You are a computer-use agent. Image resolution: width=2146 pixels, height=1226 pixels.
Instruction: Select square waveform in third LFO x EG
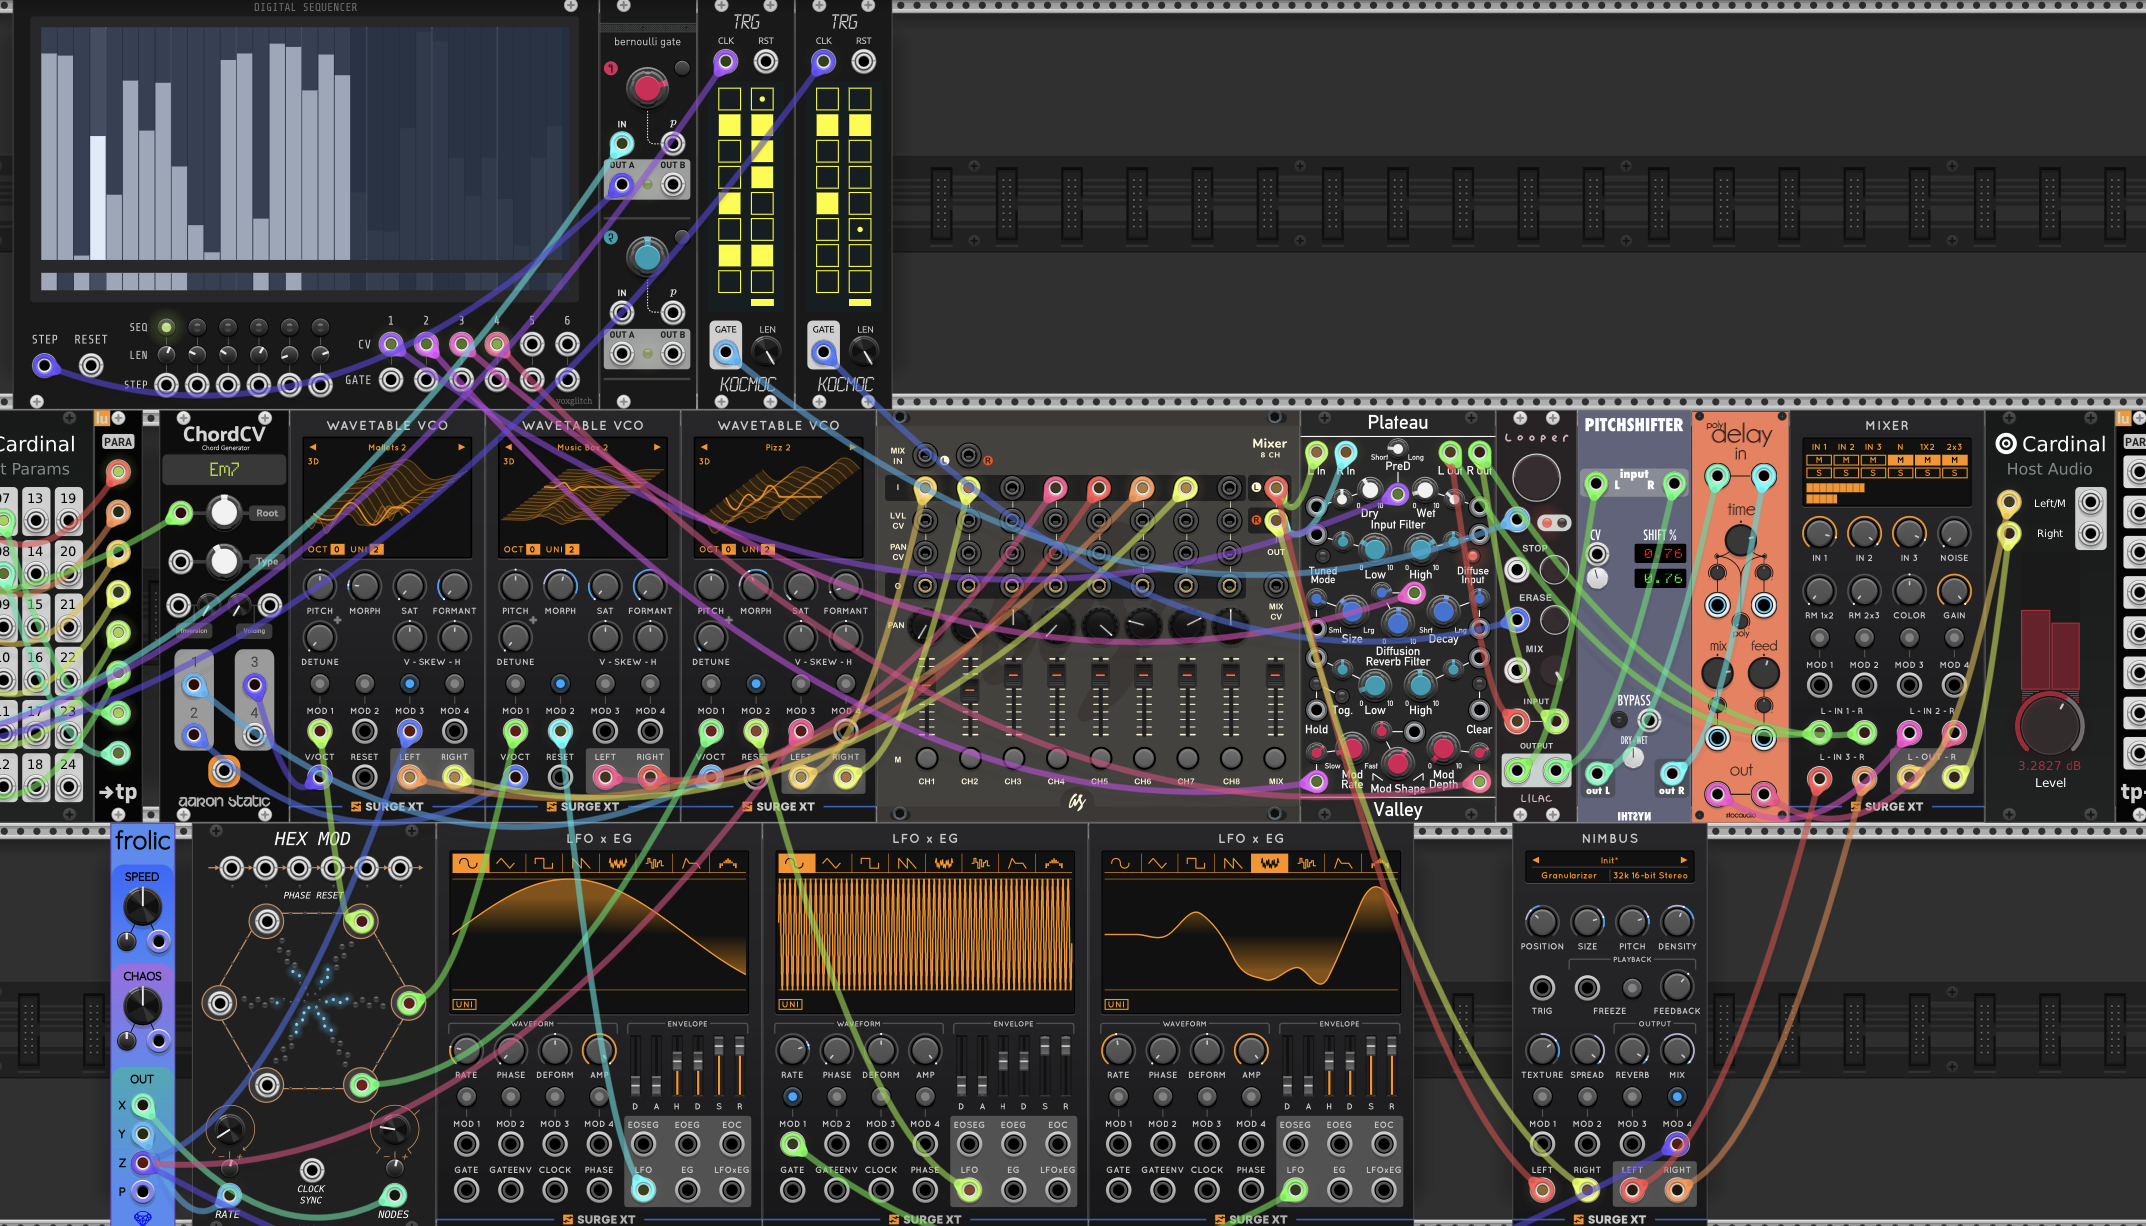[1195, 863]
